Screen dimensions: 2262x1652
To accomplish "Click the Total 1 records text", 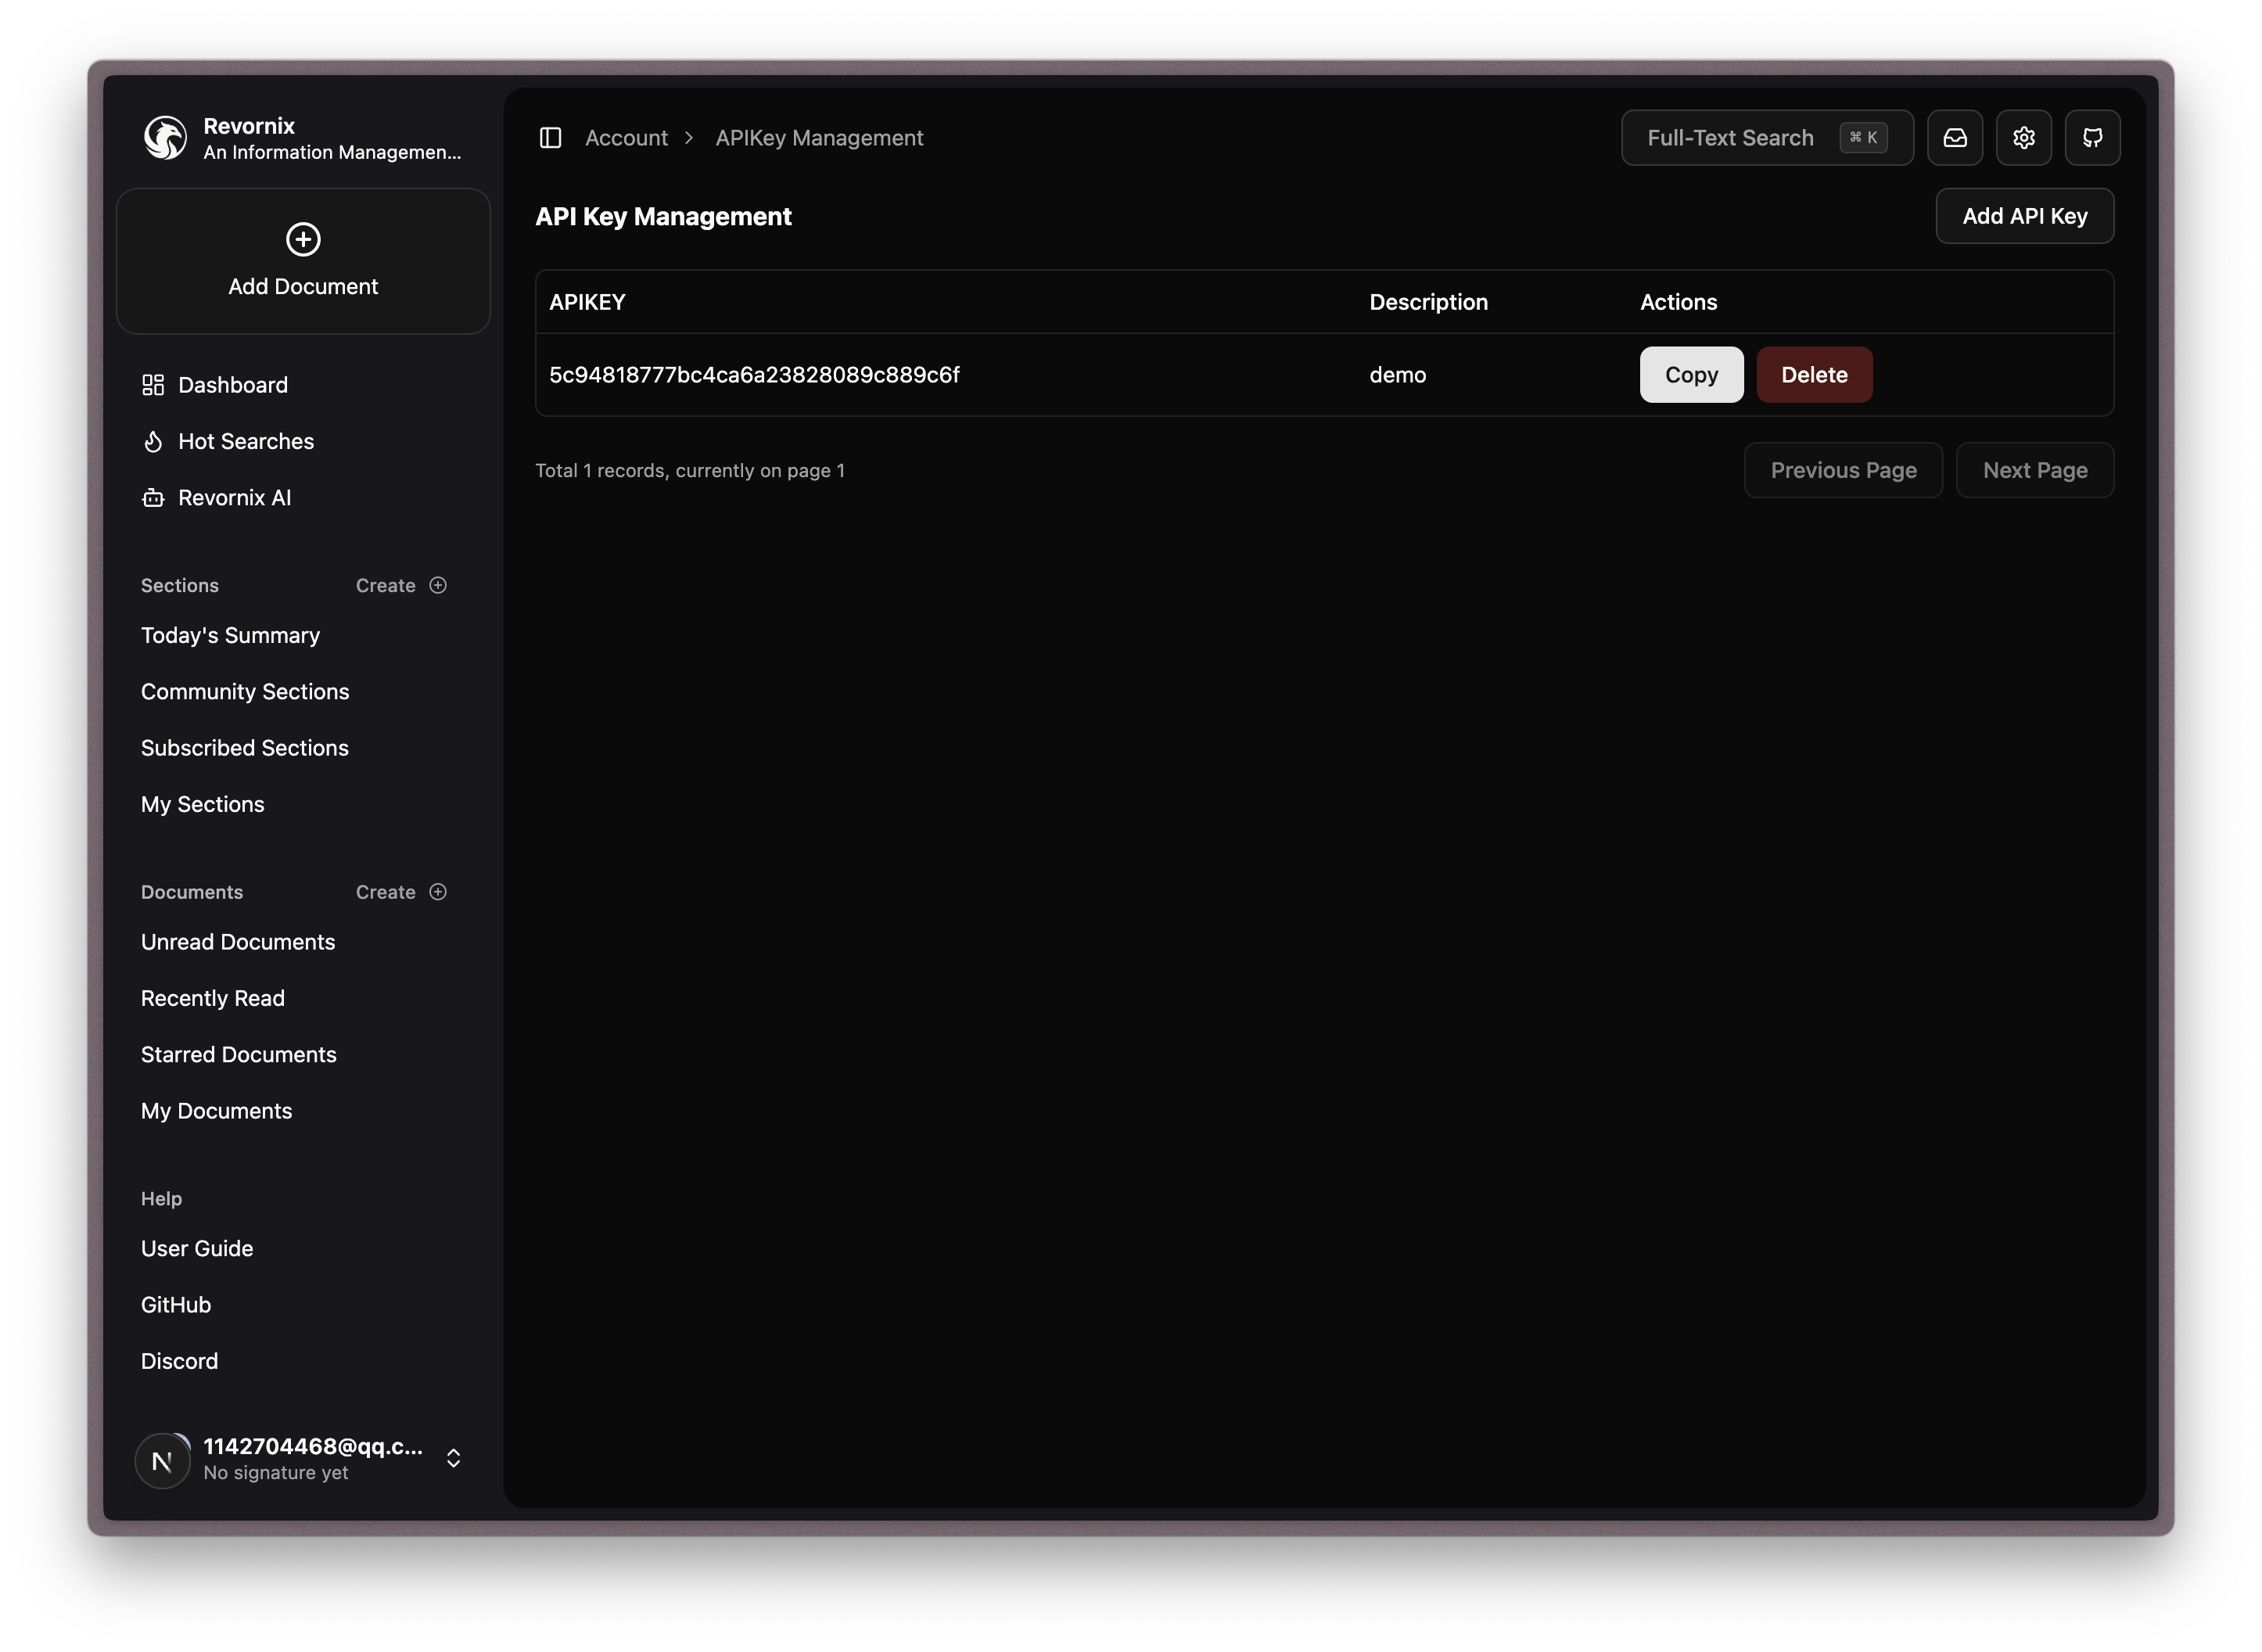I will point(690,470).
